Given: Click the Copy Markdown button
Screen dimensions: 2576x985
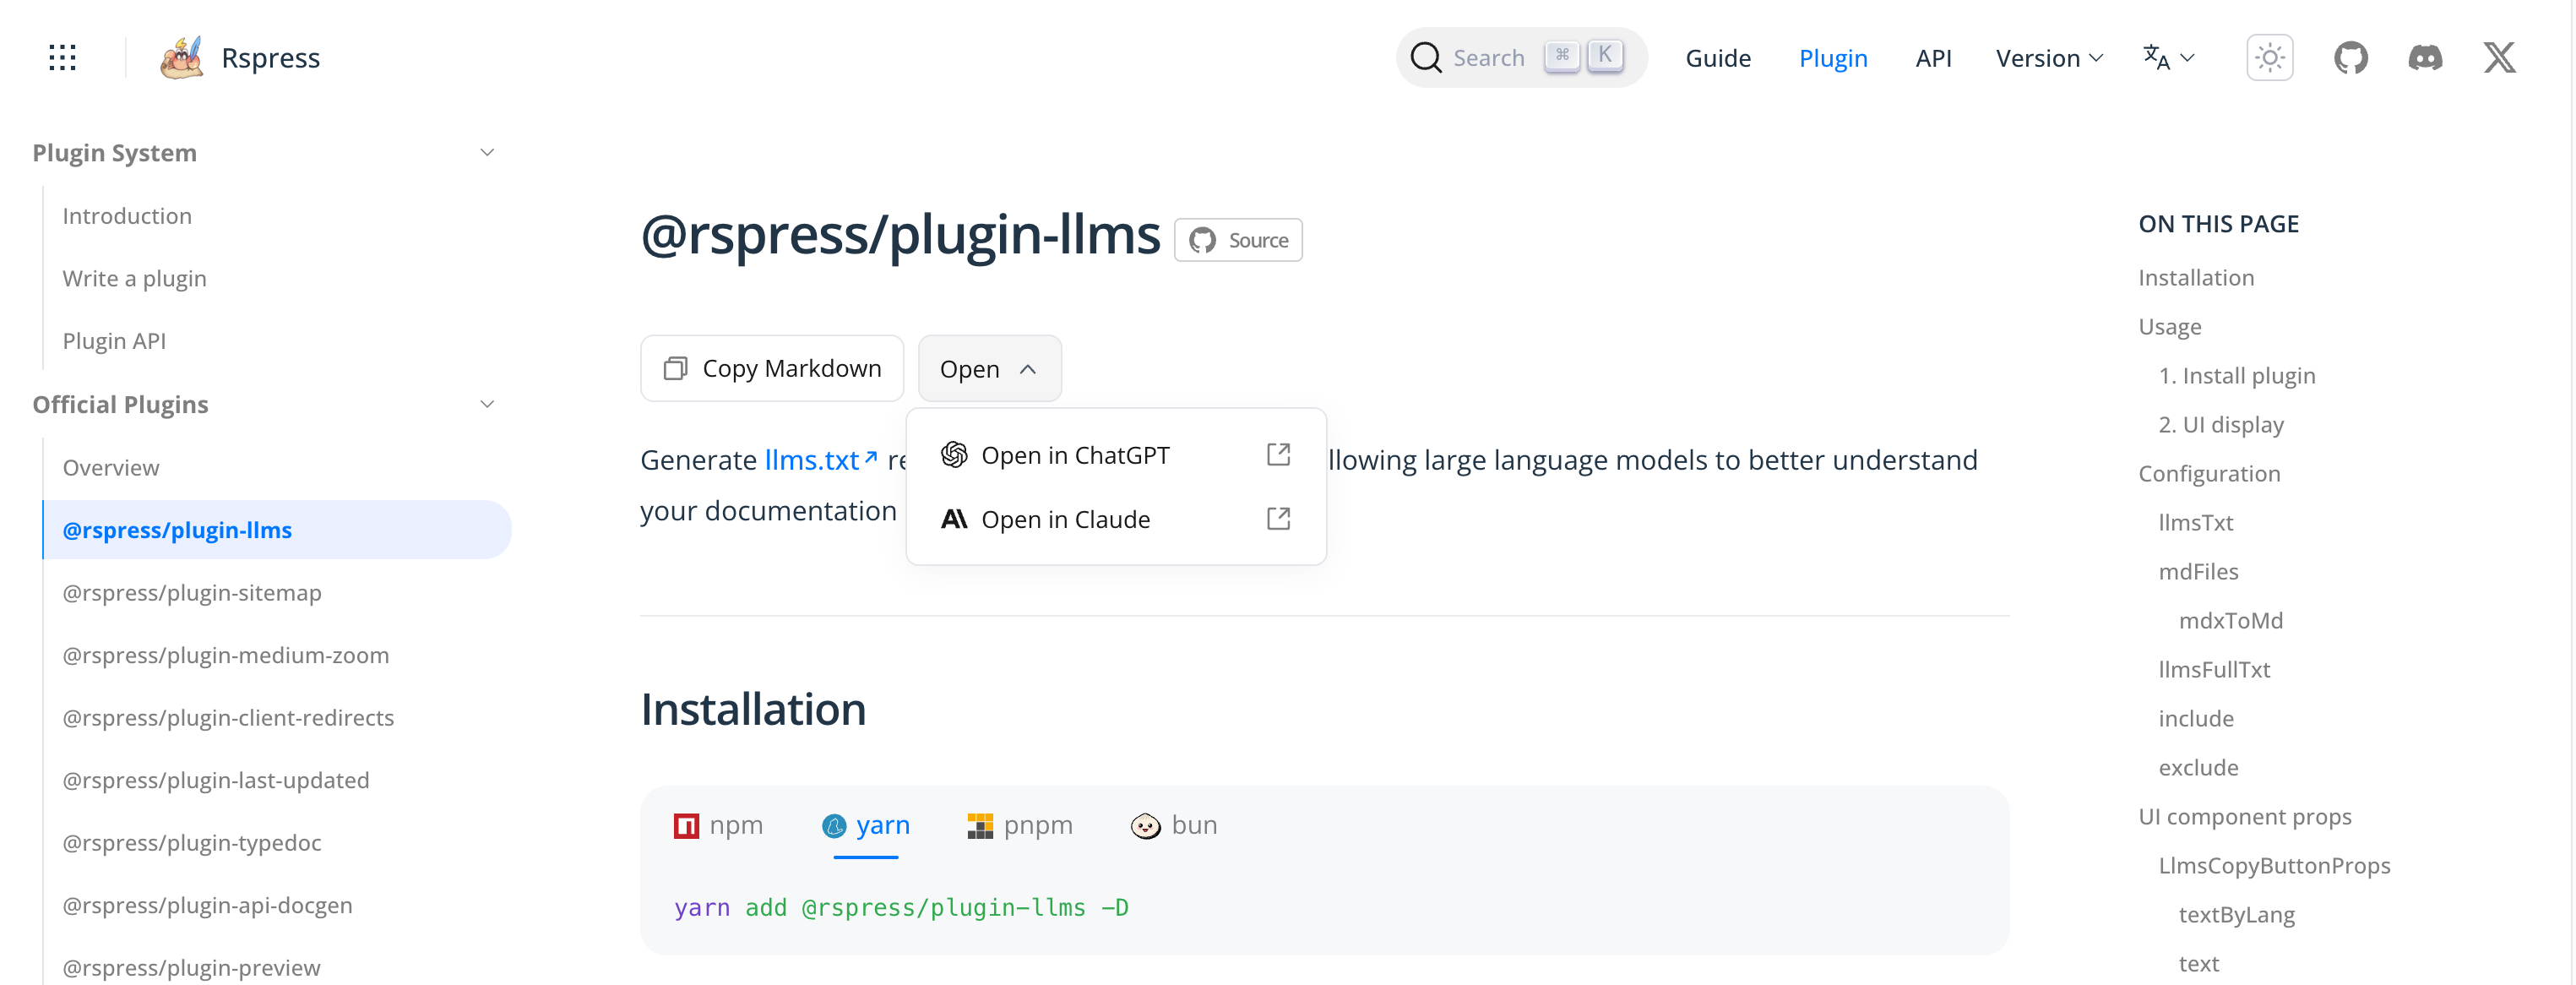Looking at the screenshot, I should click(x=772, y=369).
